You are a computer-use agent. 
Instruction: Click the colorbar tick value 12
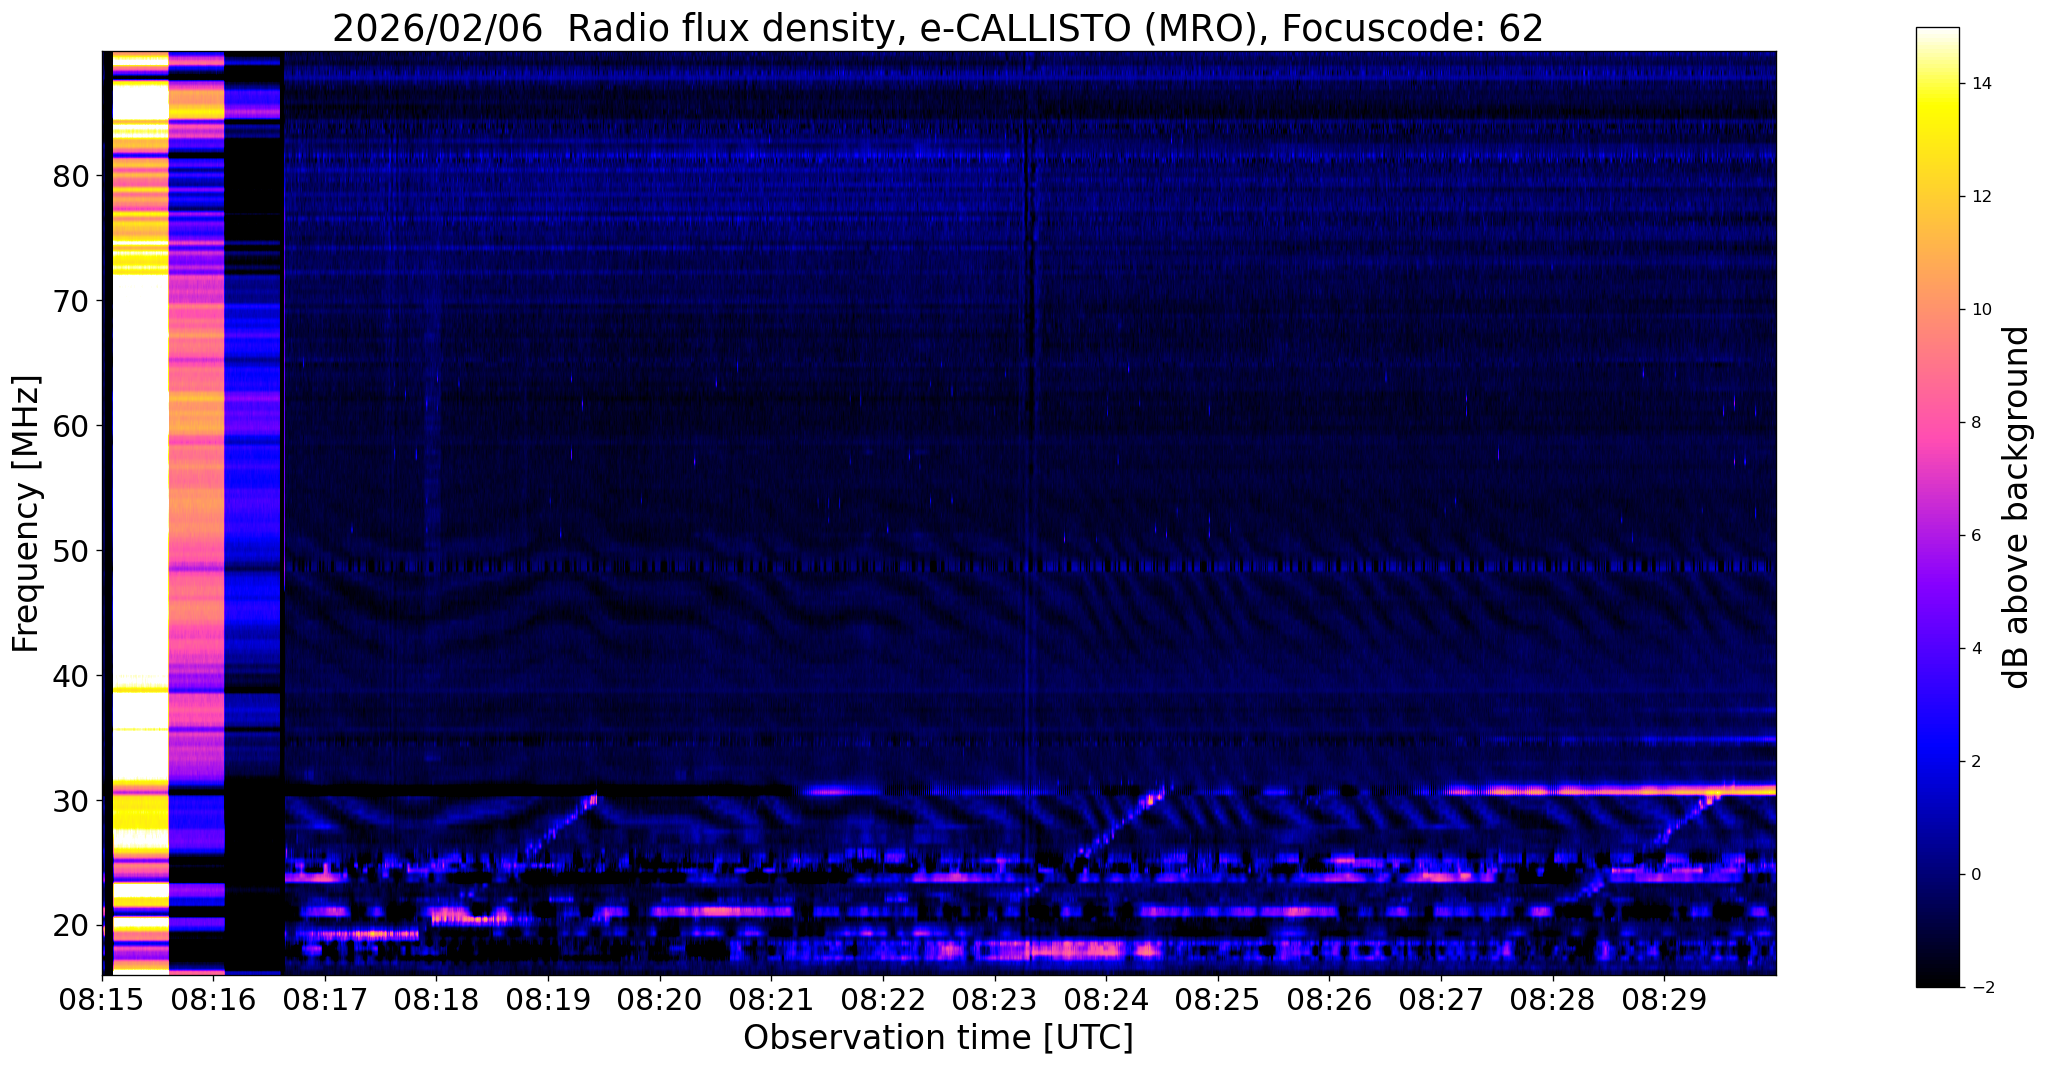click(x=1980, y=197)
